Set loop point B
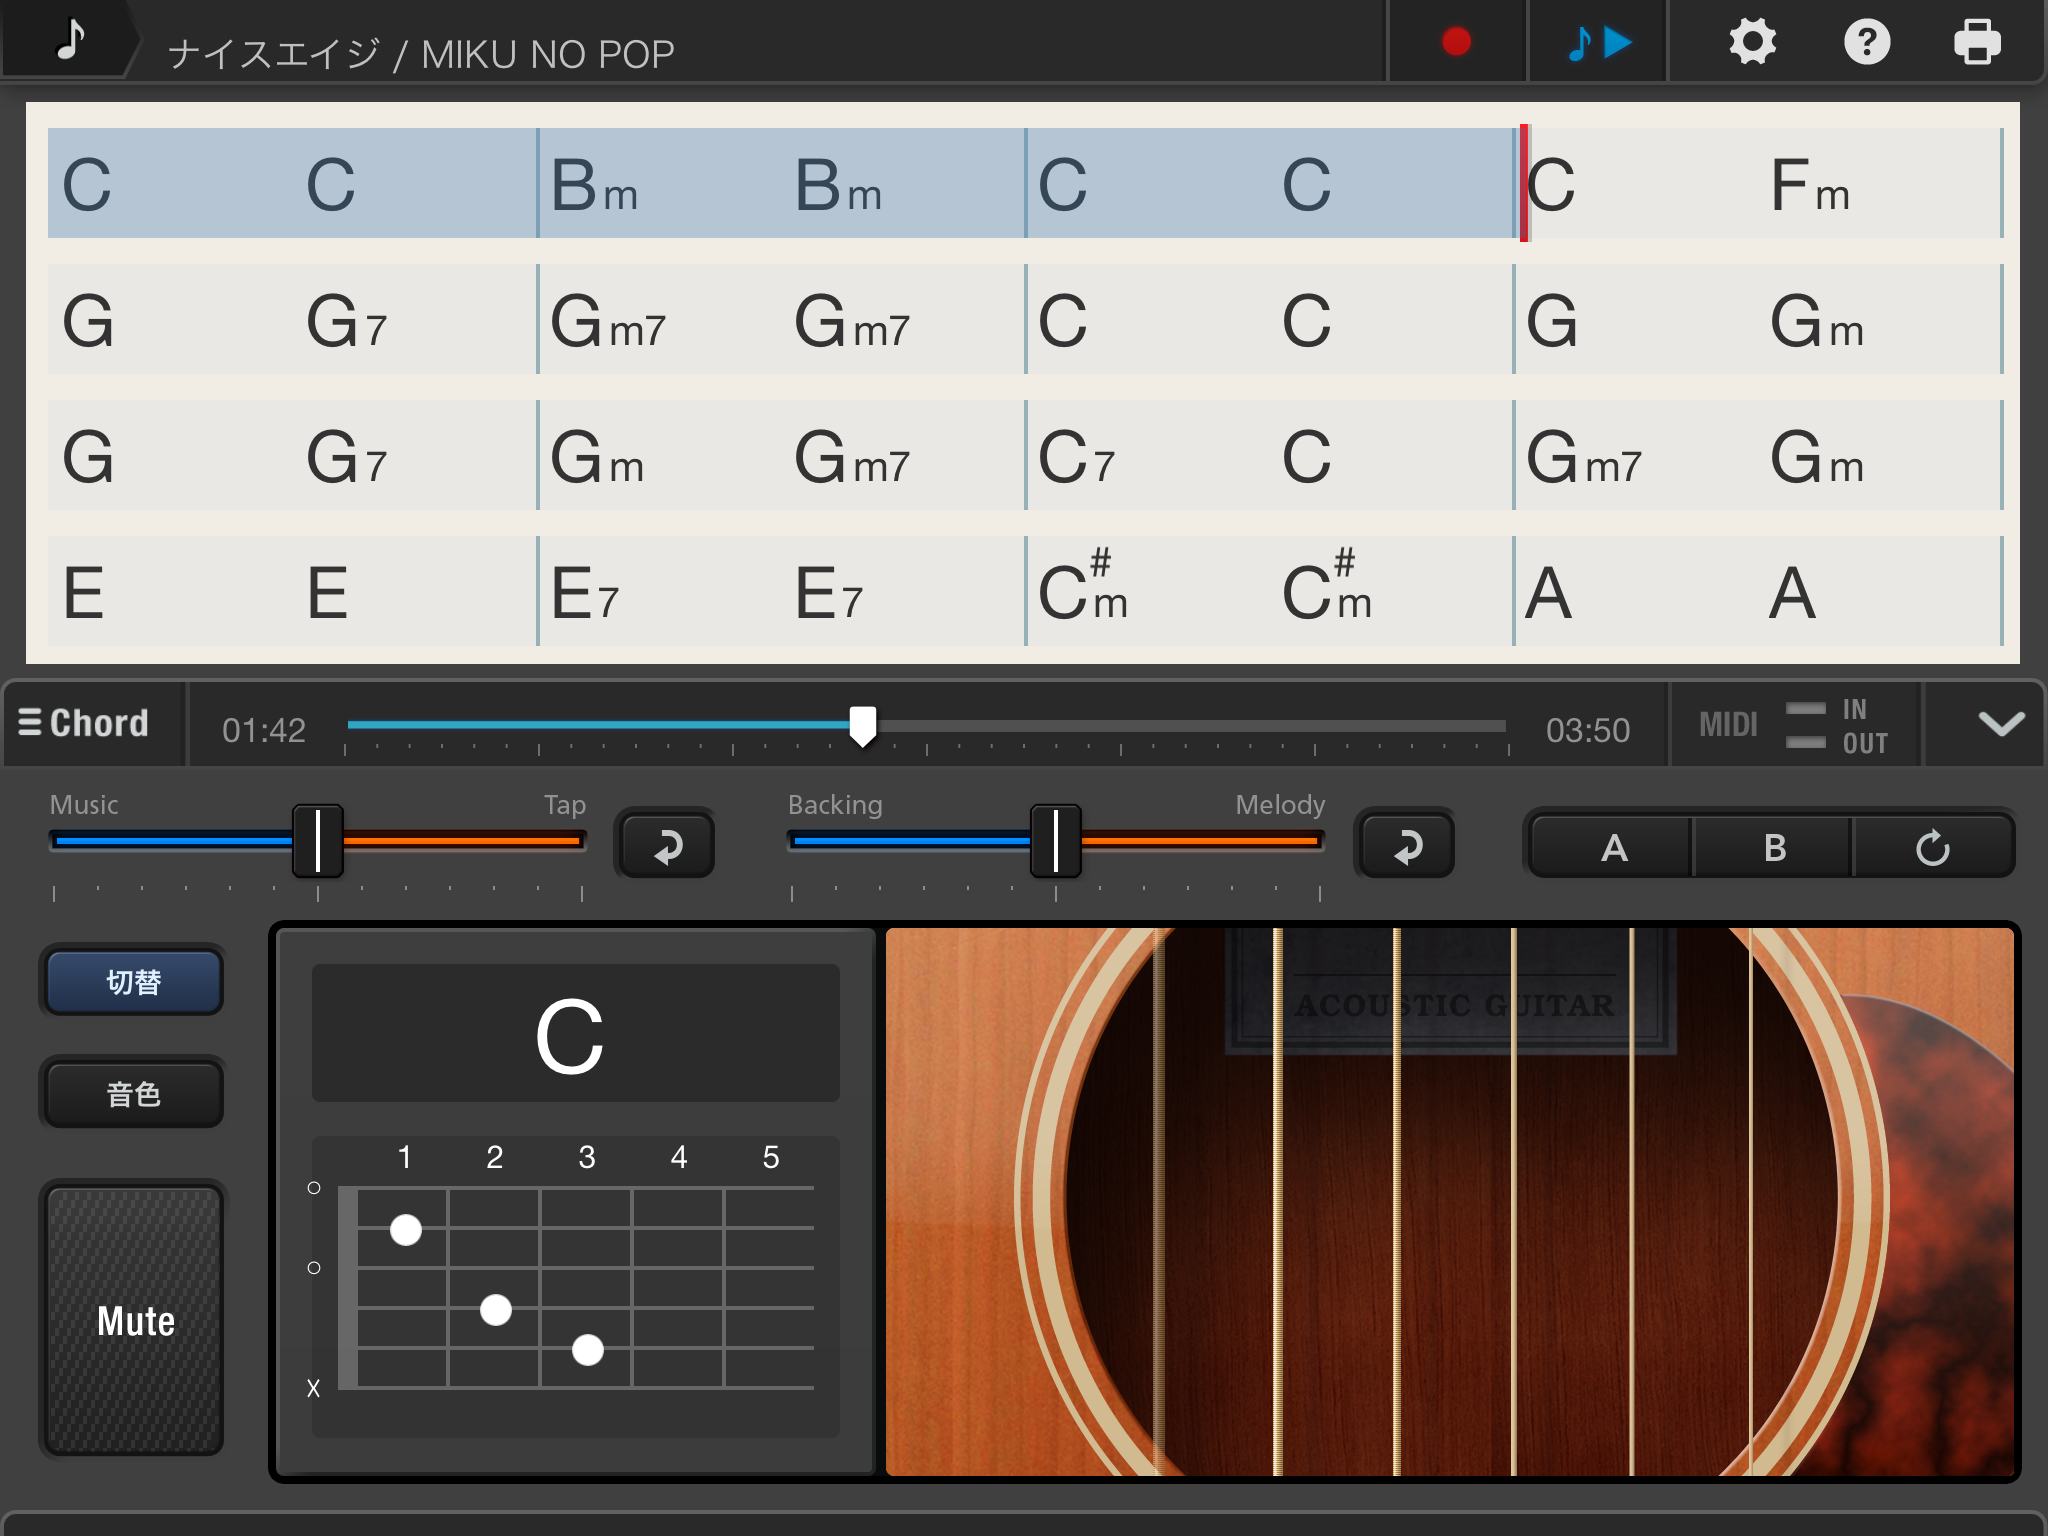2048x1536 pixels. 1774,847
